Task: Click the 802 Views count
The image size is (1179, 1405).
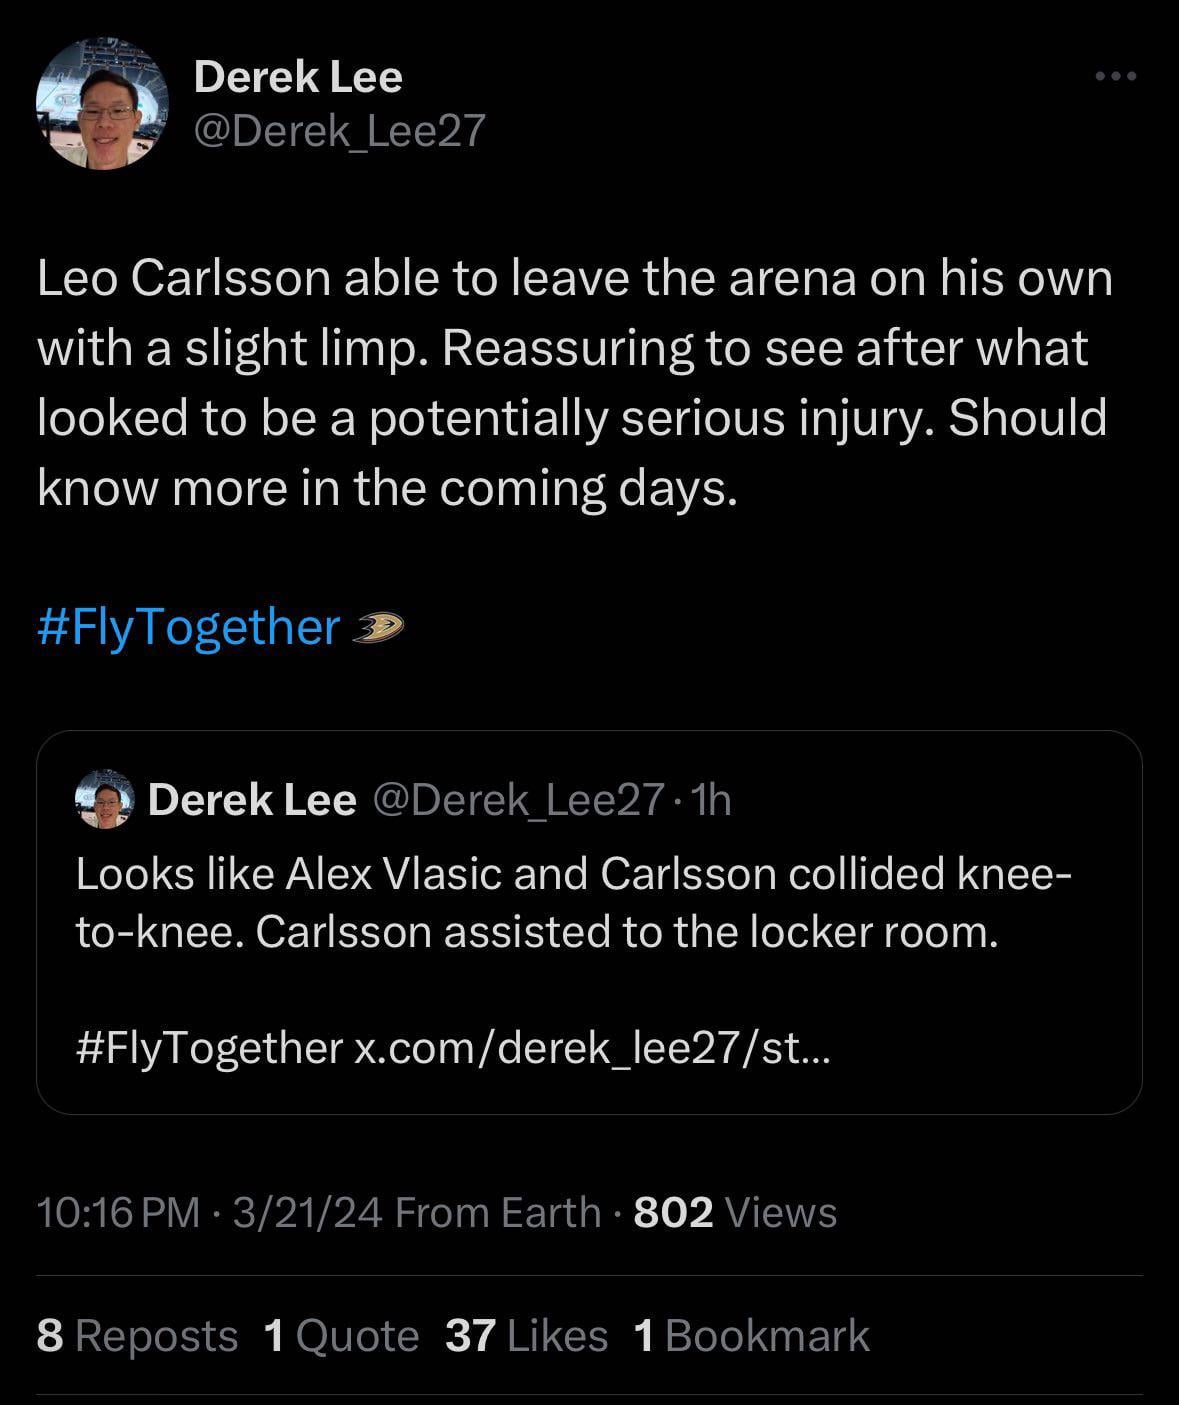Action: (x=735, y=1212)
